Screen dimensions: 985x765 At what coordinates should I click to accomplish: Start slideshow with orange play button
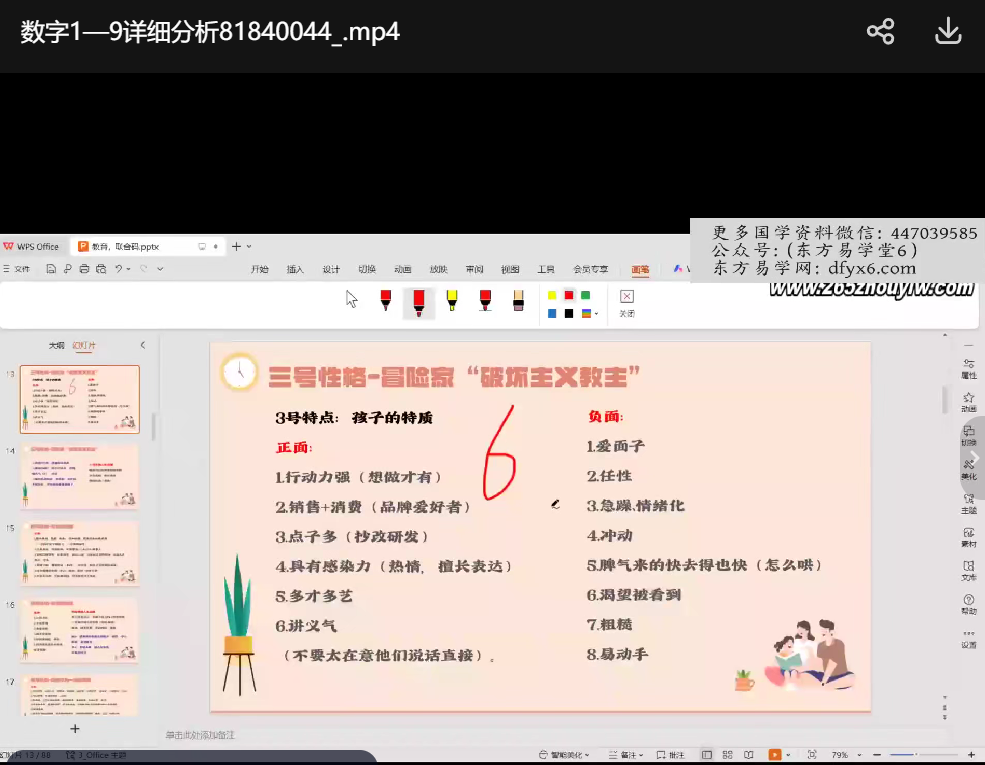[x=773, y=755]
